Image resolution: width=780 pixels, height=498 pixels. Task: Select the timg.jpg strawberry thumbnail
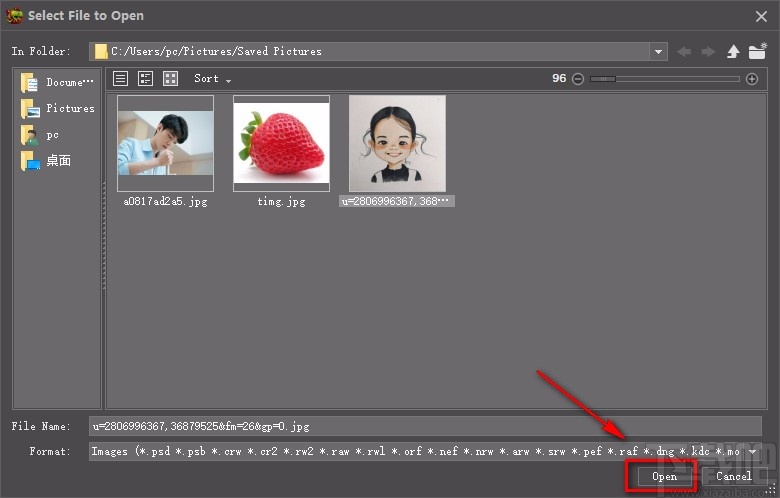point(281,143)
